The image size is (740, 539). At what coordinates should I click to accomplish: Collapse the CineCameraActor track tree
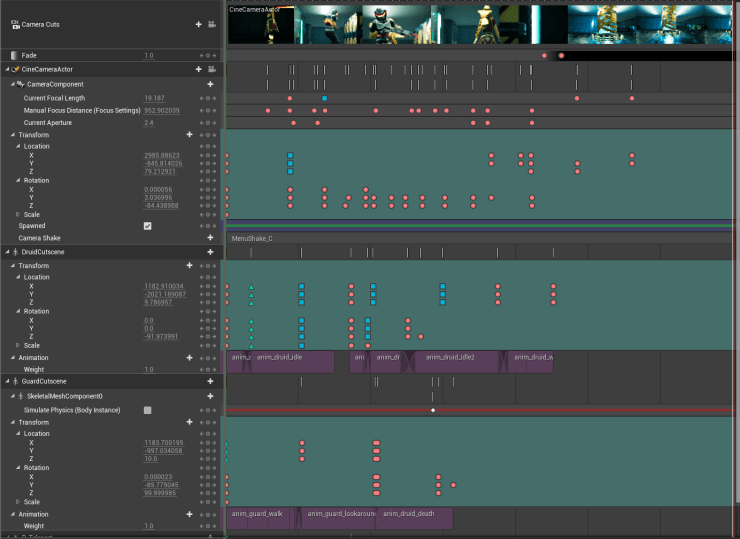(7, 69)
